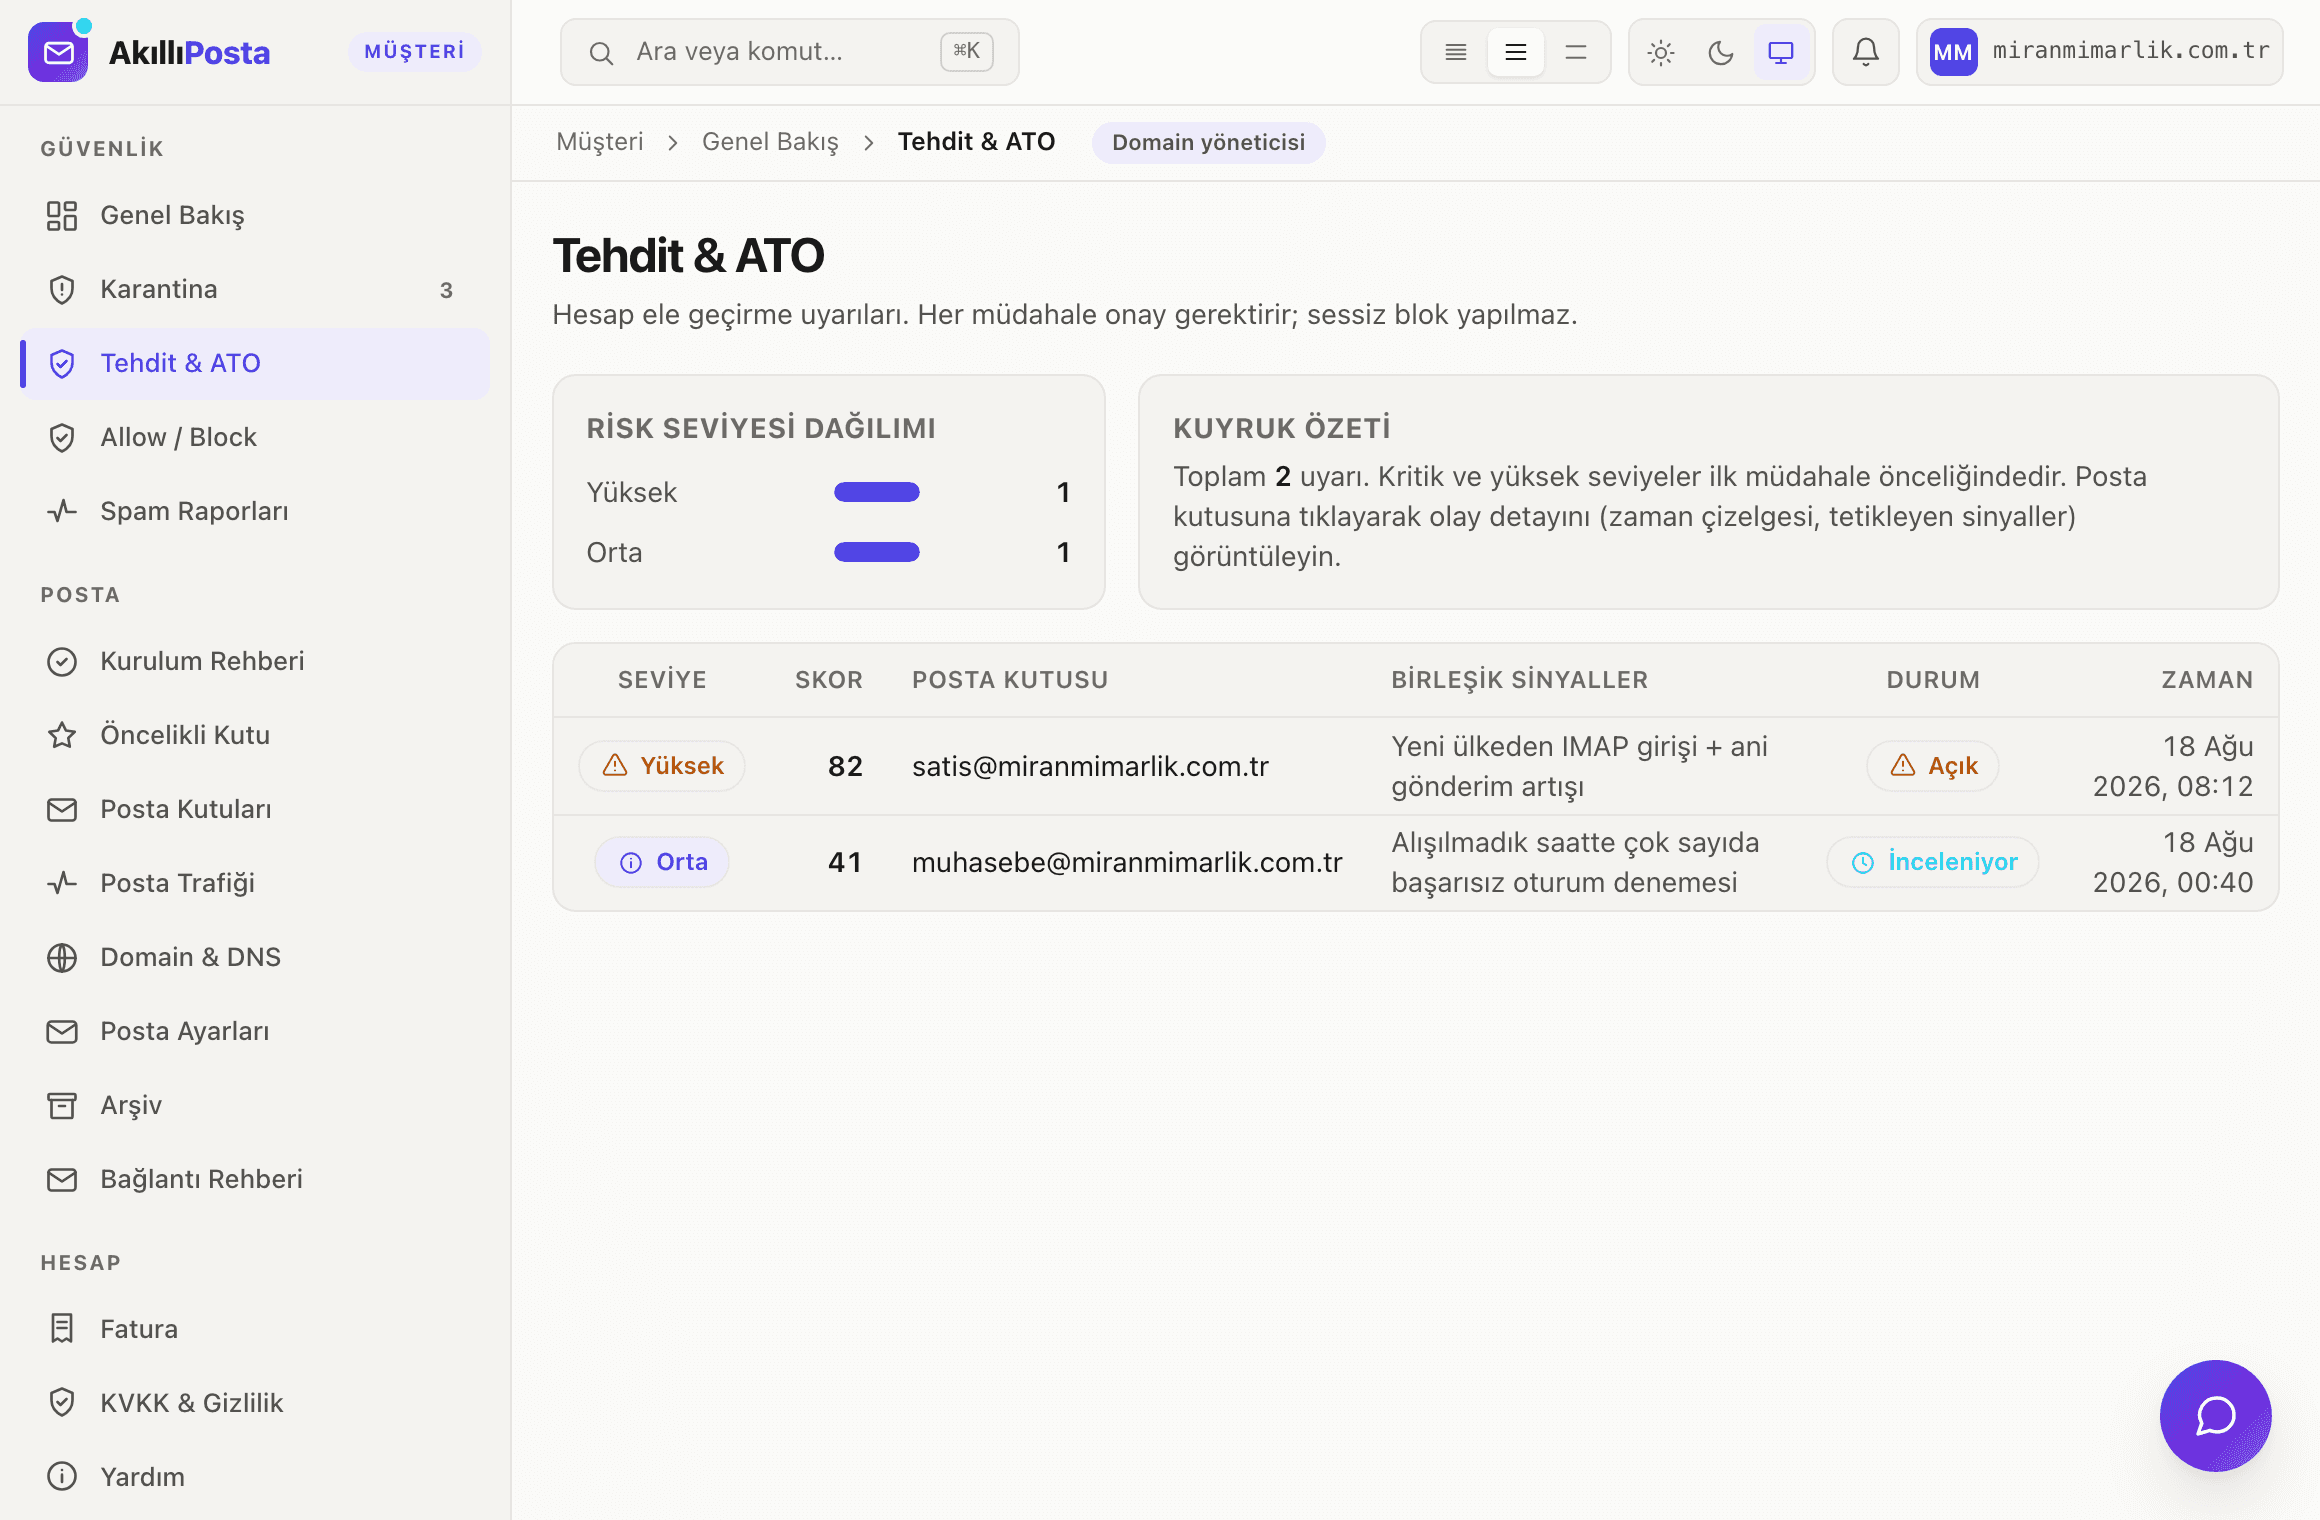Open miranmimarlik.com.tr account menu
Viewport: 2320px width, 1520px height.
click(x=2100, y=52)
